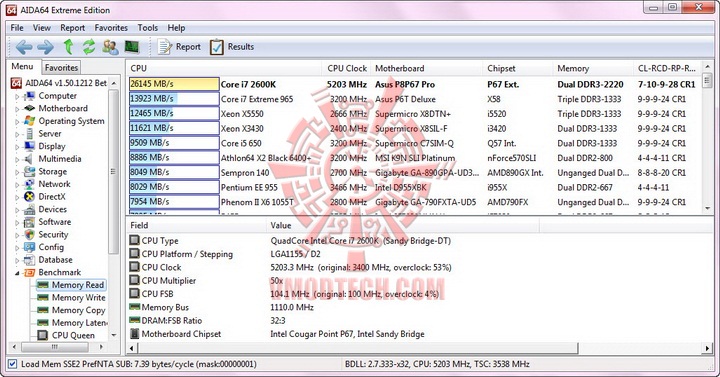Sort by the Motherboard column header
The image size is (720, 377).
tap(427, 68)
